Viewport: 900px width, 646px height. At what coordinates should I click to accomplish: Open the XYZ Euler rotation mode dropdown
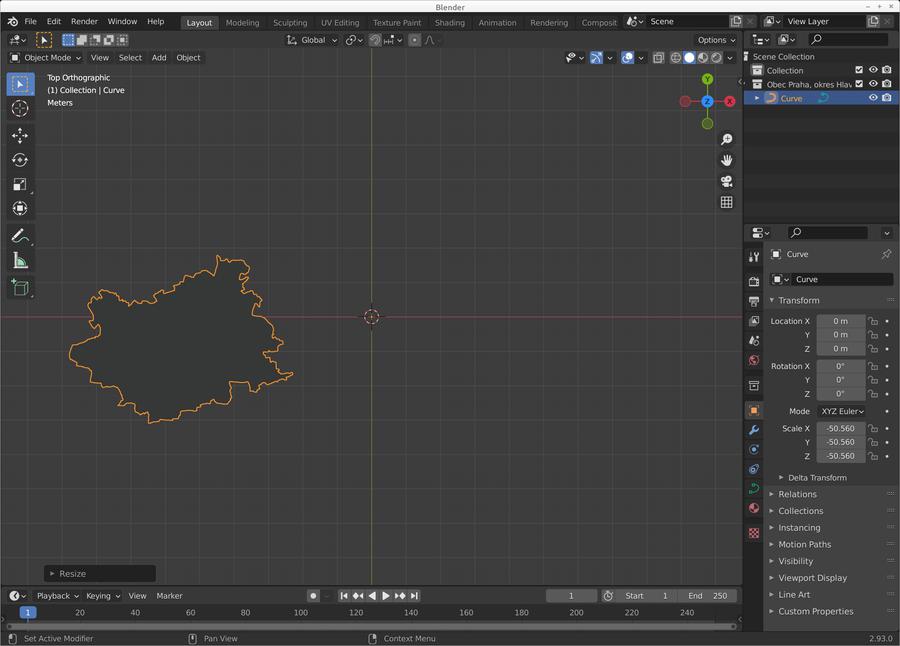(841, 411)
